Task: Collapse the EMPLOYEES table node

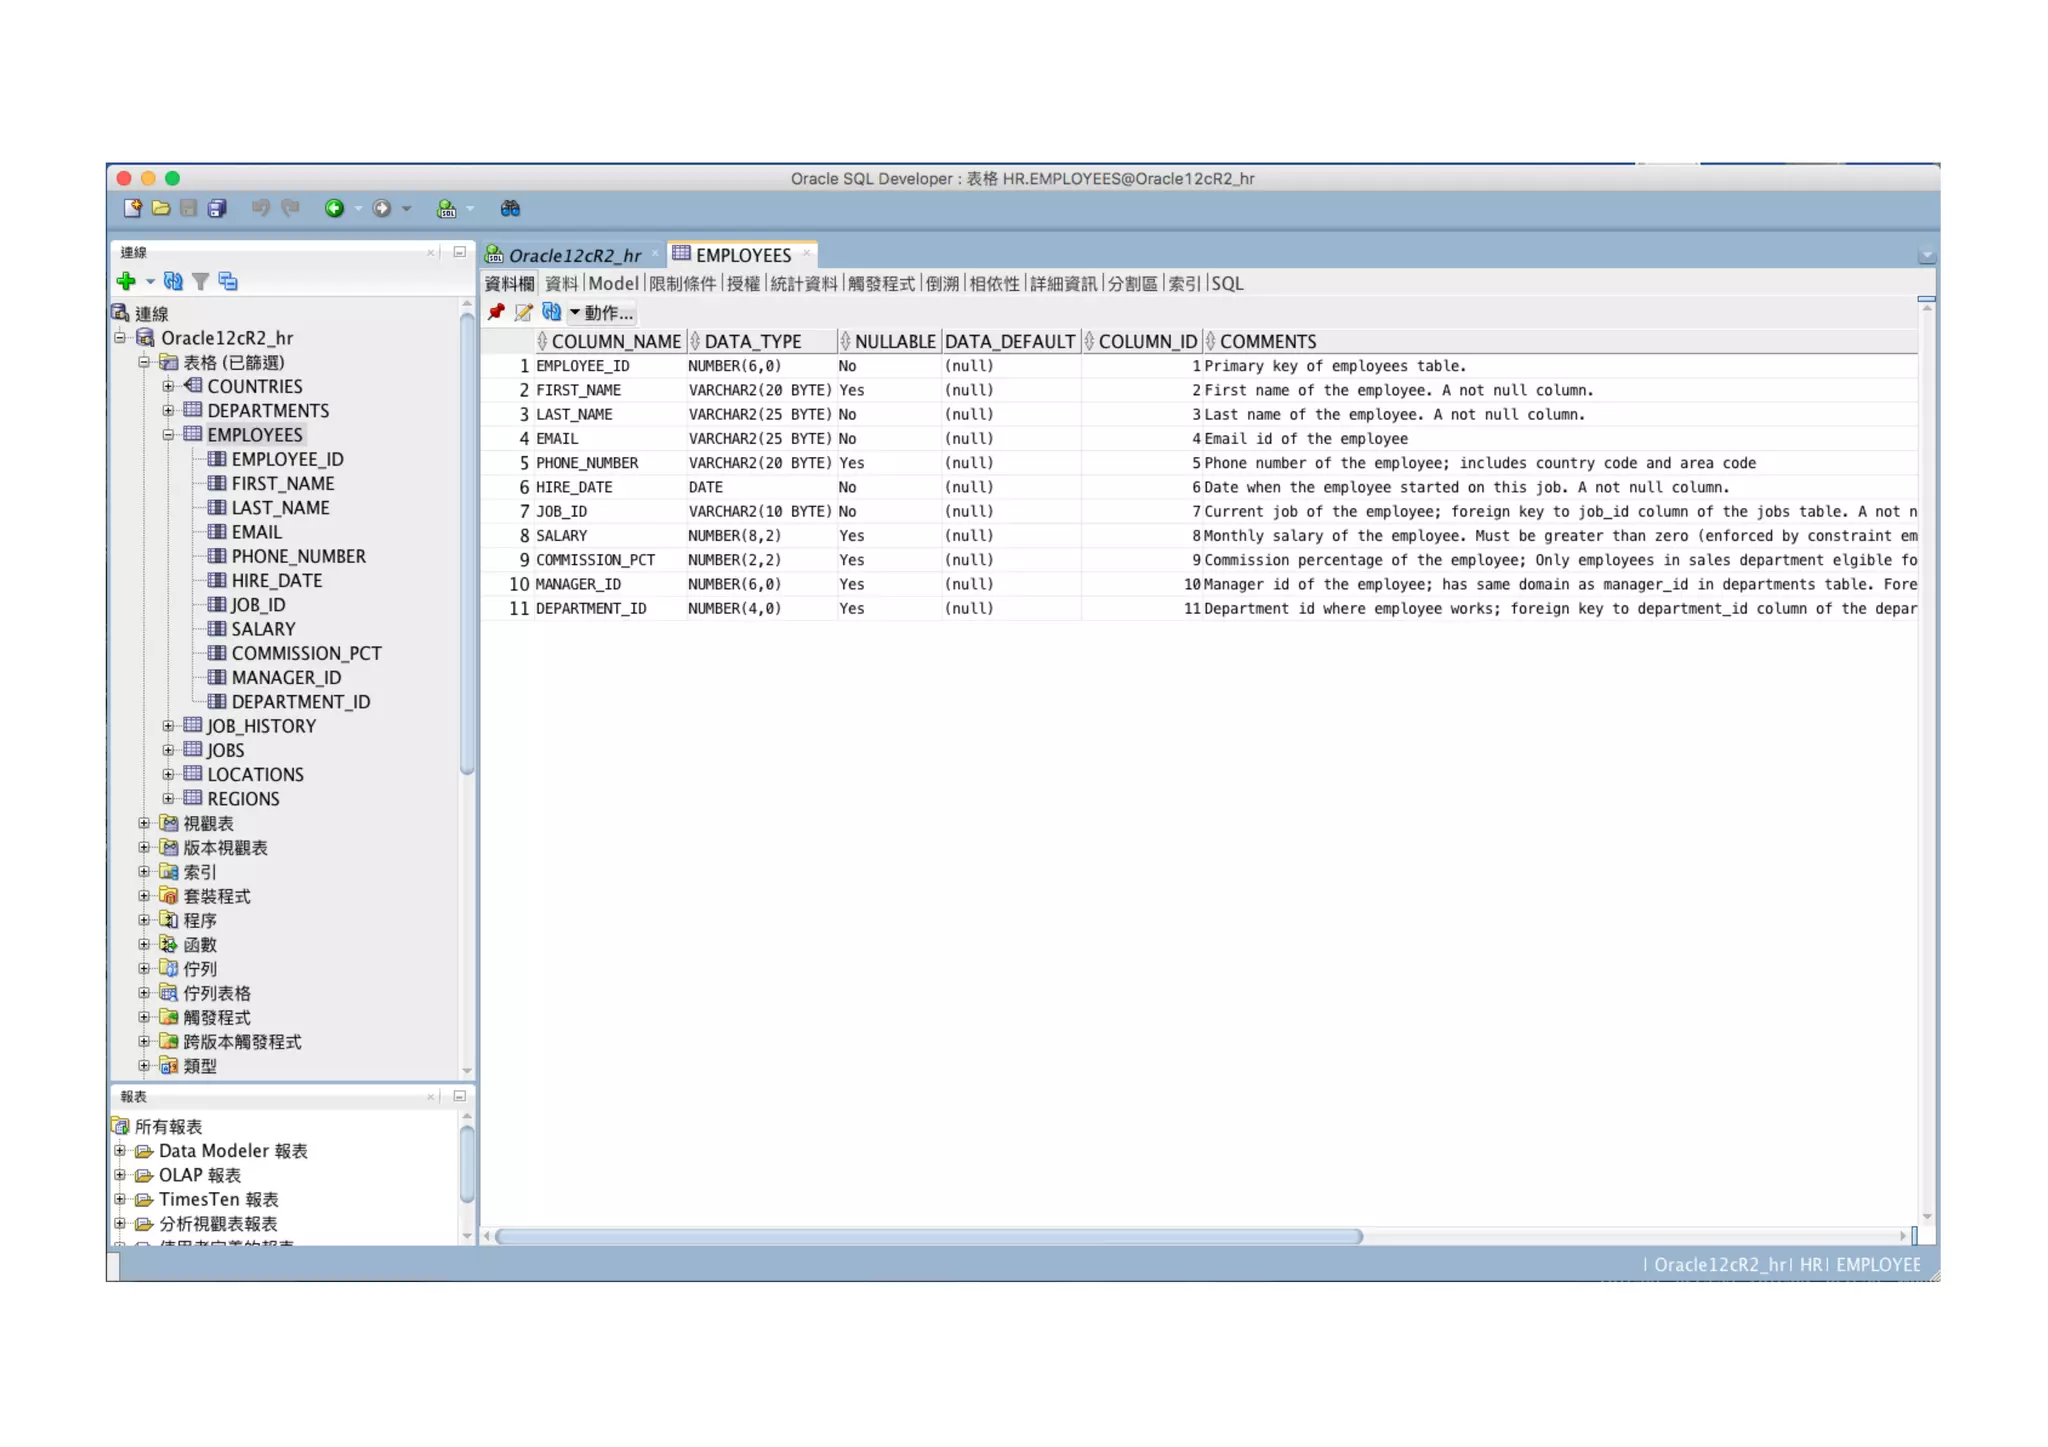Action: tap(168, 435)
